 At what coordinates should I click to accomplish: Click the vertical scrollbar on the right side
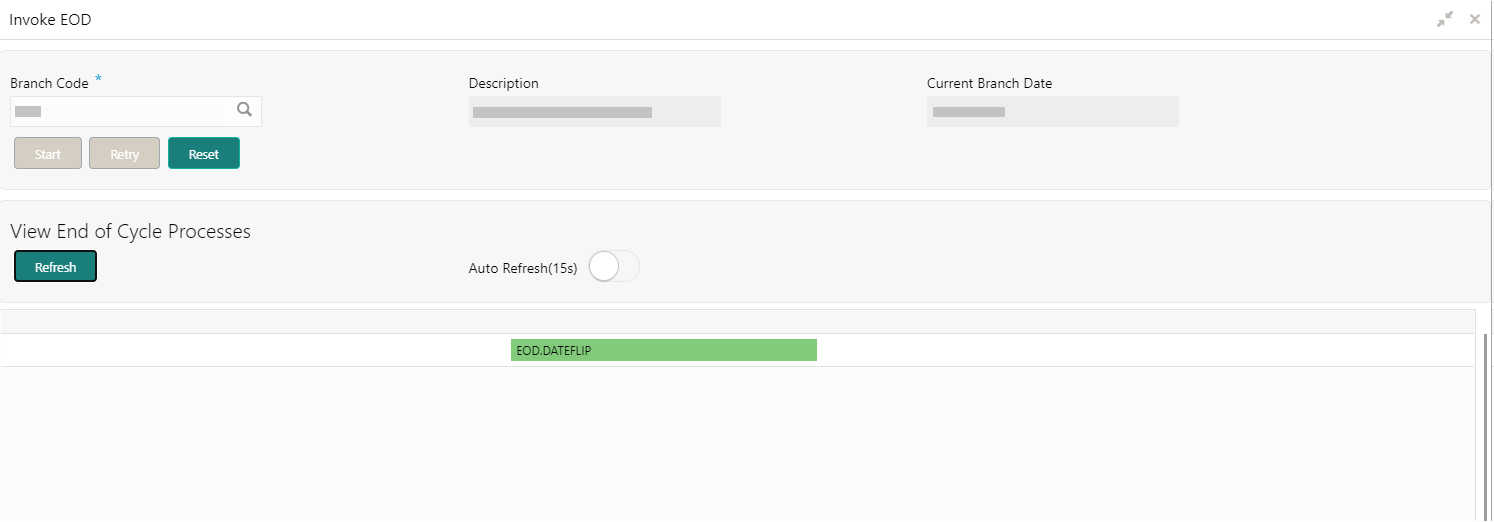(x=1487, y=420)
